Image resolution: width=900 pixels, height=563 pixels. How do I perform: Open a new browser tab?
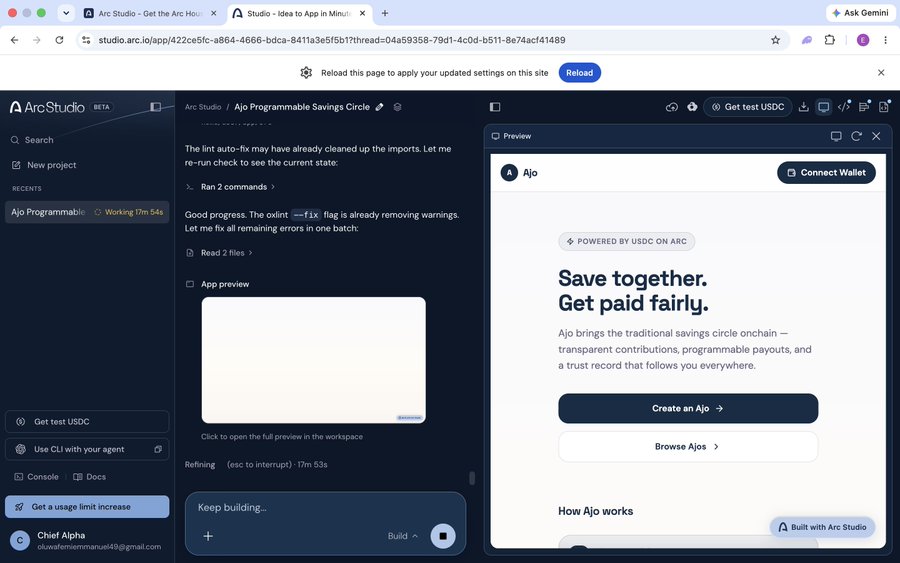[385, 13]
